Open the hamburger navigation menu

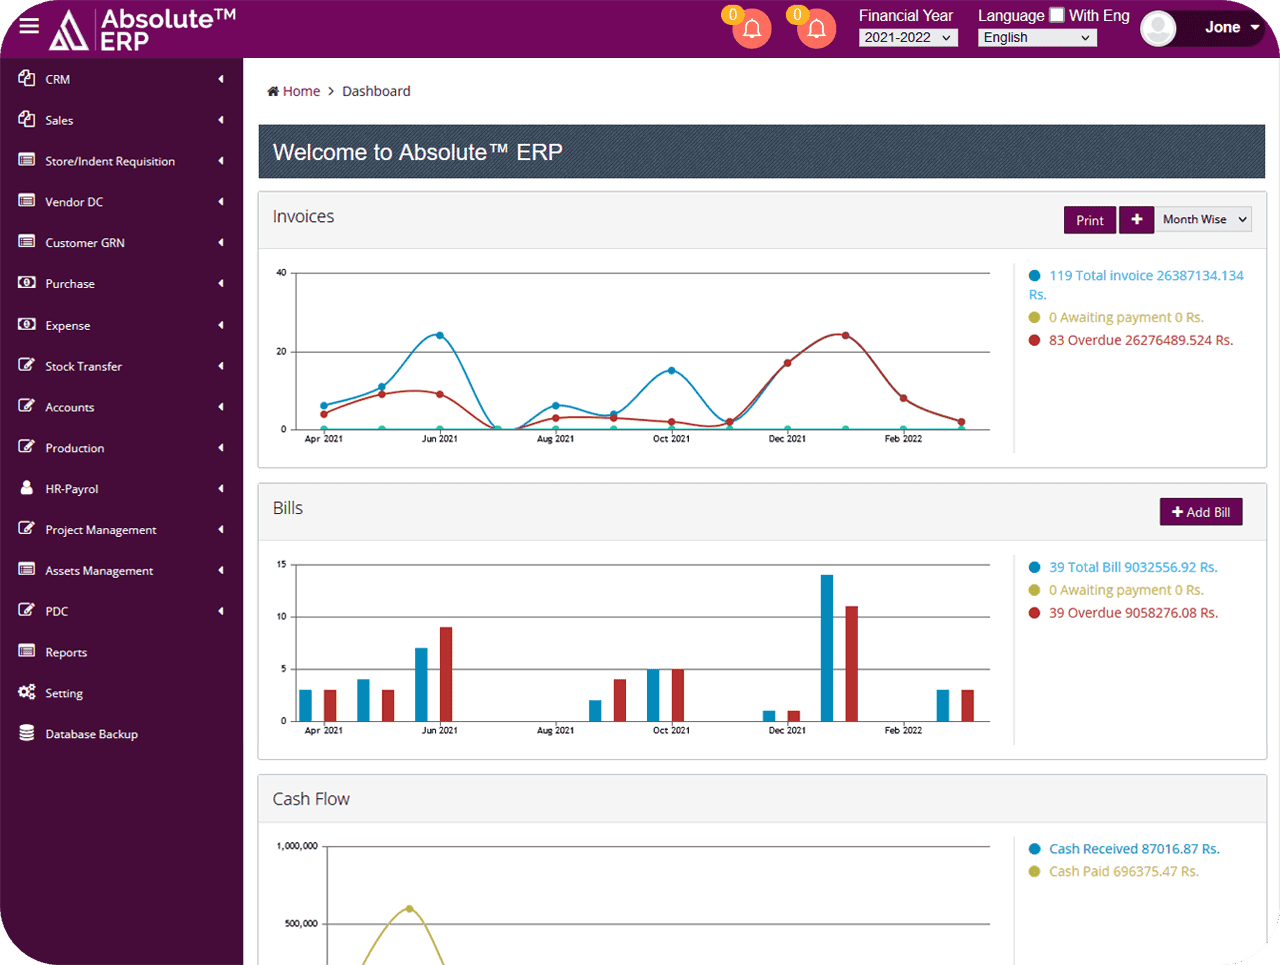[x=28, y=26]
